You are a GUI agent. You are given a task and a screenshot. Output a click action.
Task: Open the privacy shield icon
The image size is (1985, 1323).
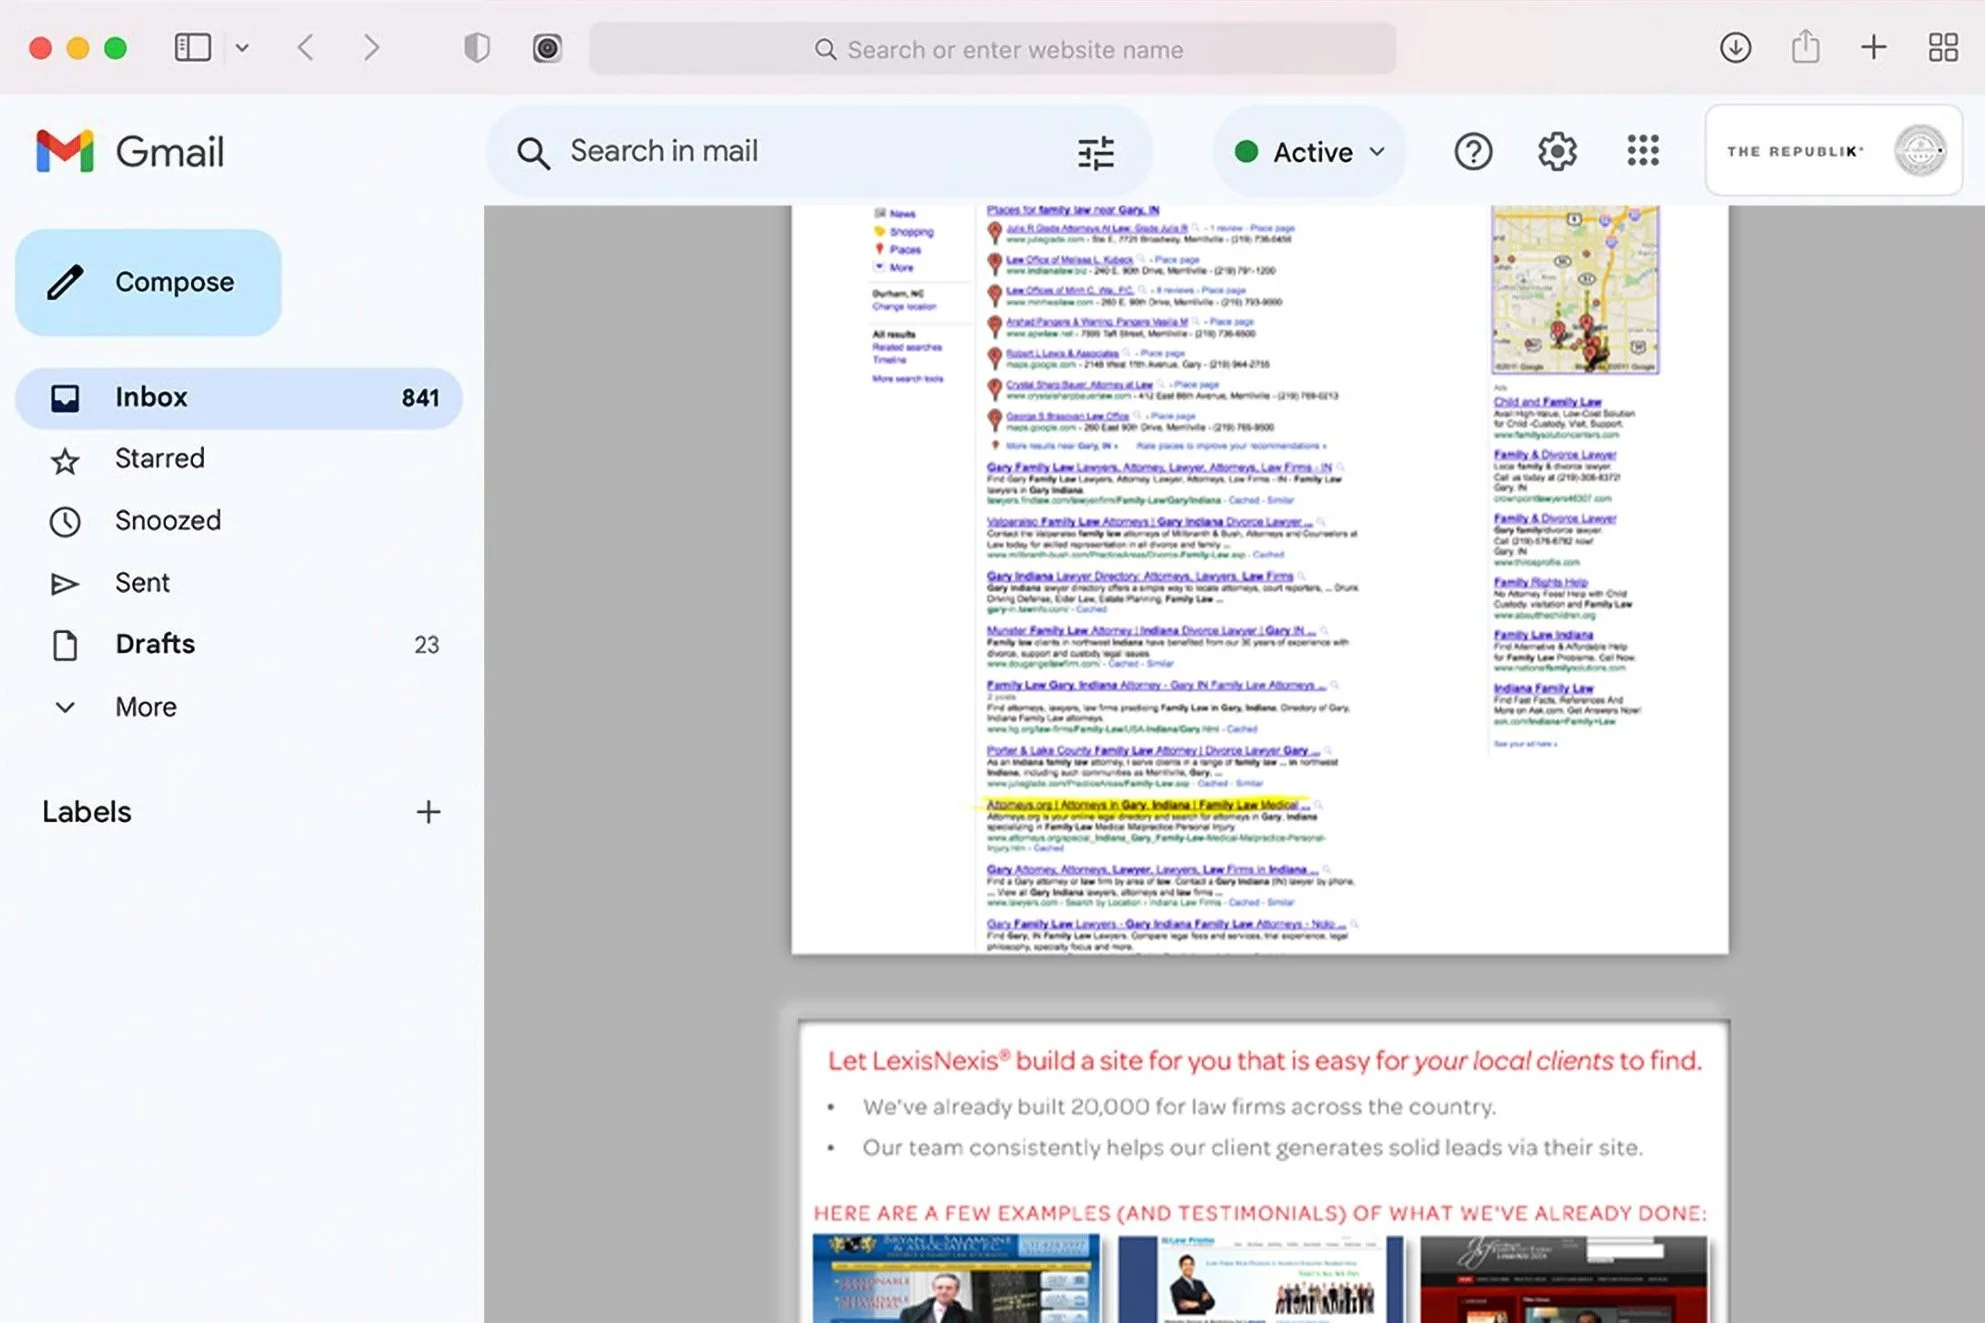(477, 48)
